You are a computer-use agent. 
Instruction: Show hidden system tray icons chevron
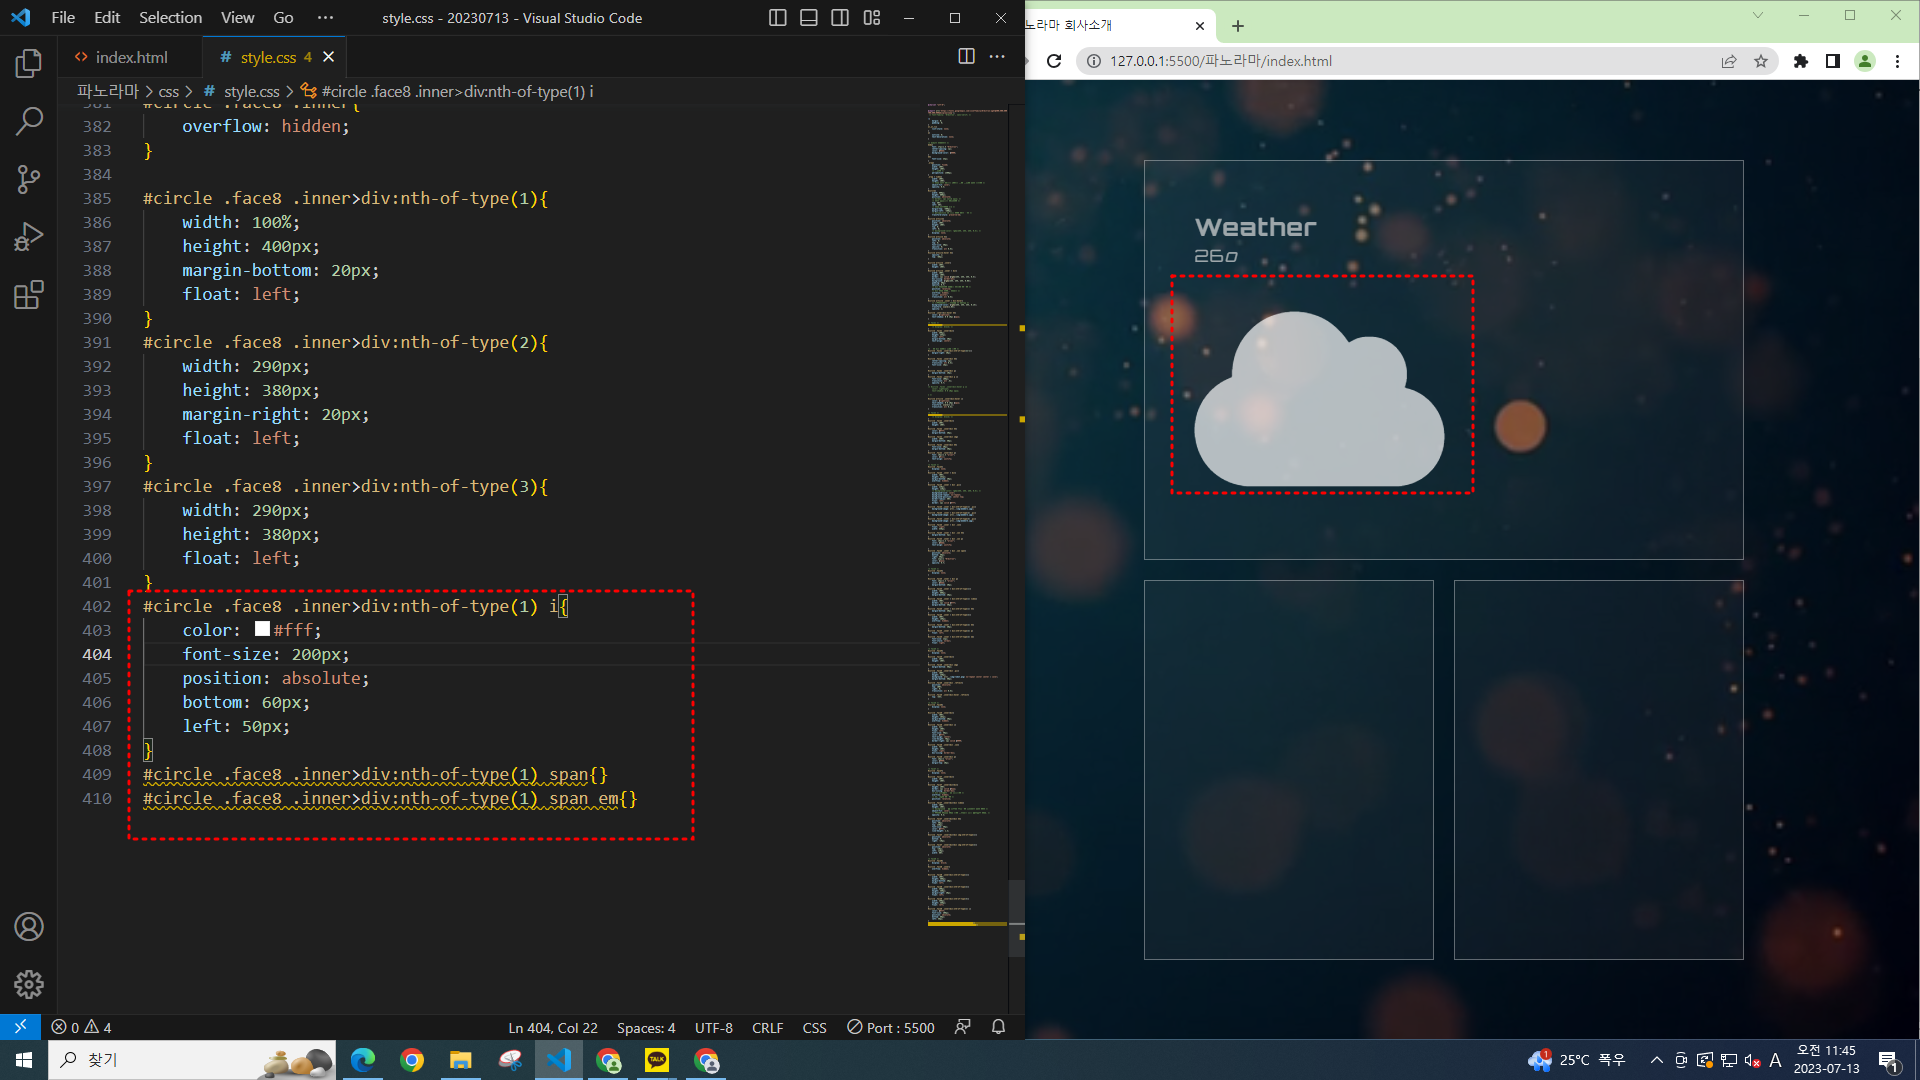coord(1656,1060)
